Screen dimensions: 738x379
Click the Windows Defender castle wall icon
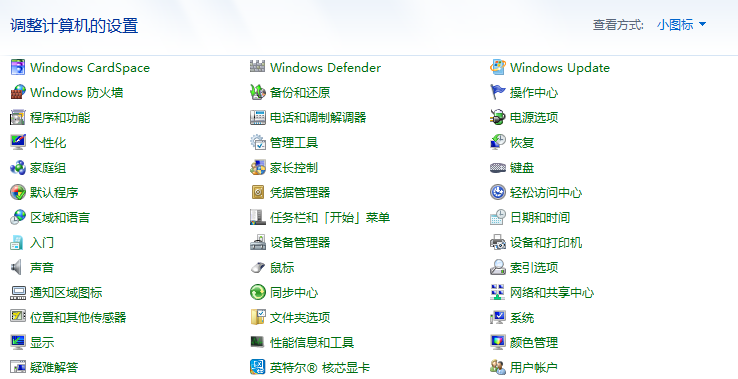257,67
